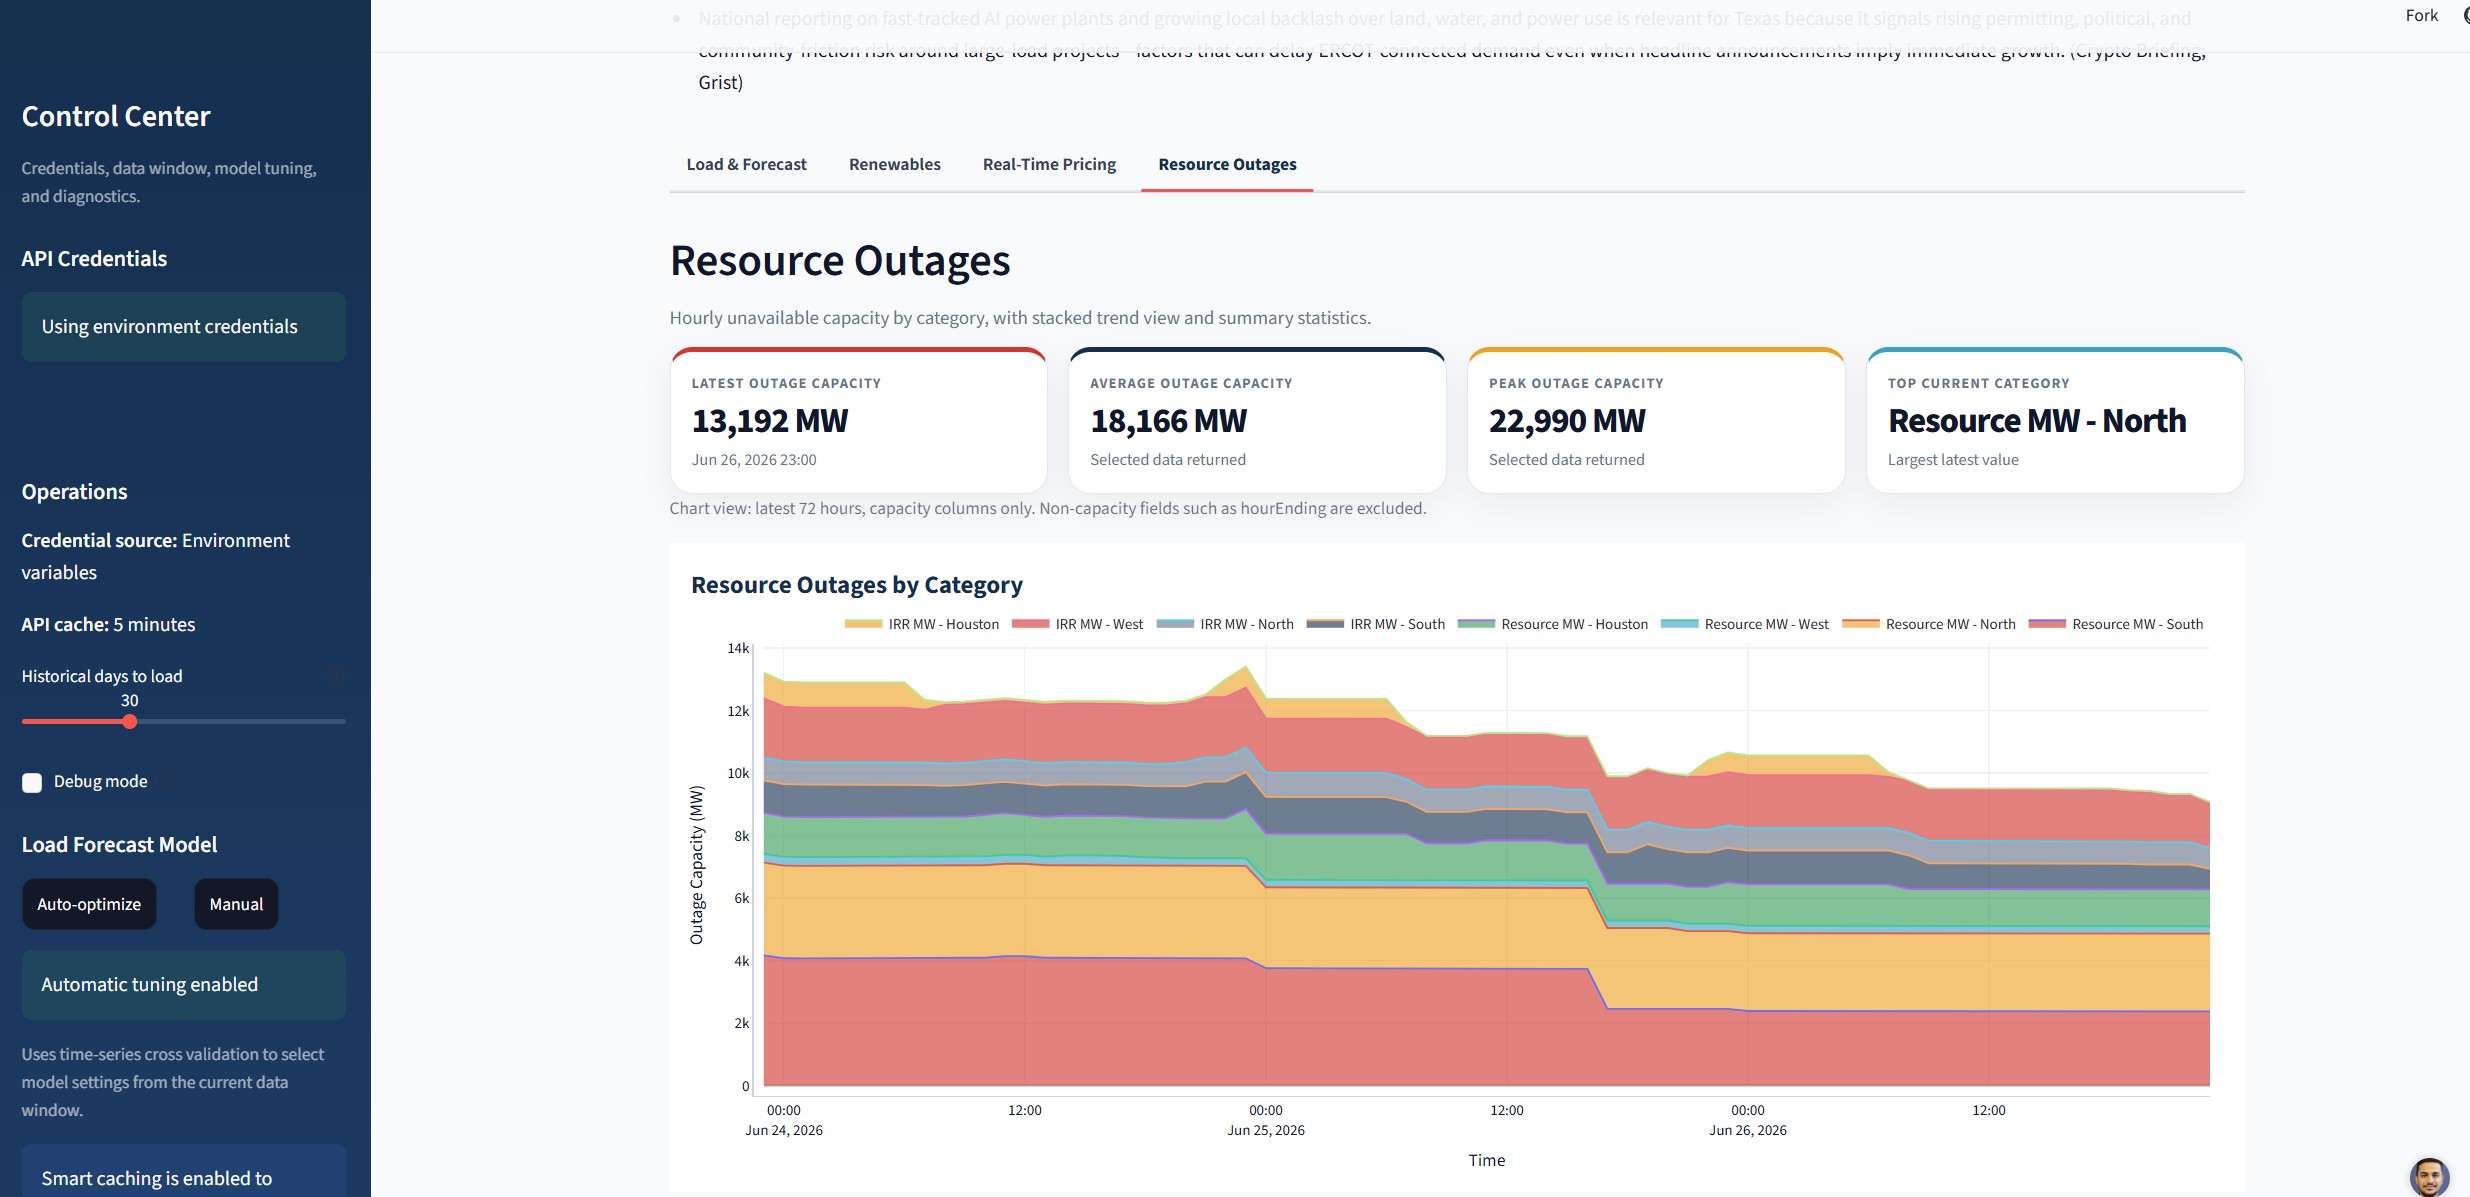Click the Outage Capacity (MW) axis title
This screenshot has width=2470, height=1197.
(x=697, y=865)
